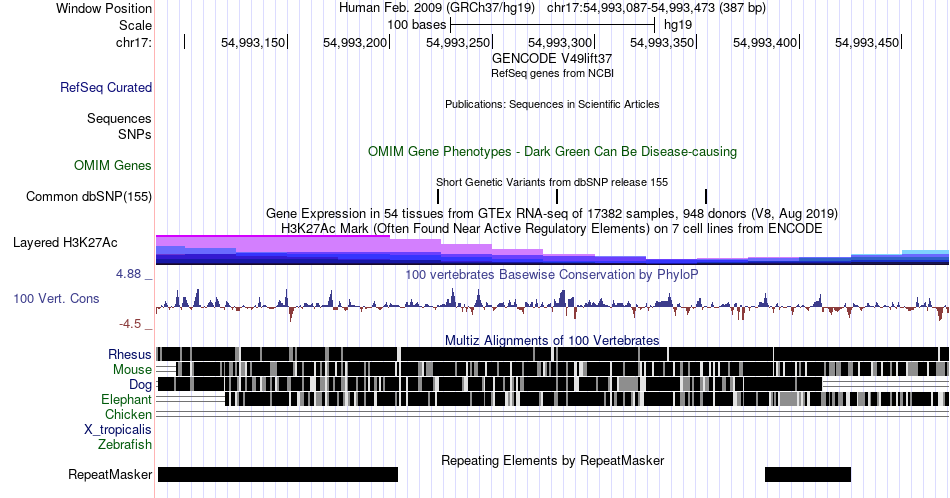Click the Scale label
Image resolution: width=950 pixels, height=498 pixels.
click(x=135, y=25)
